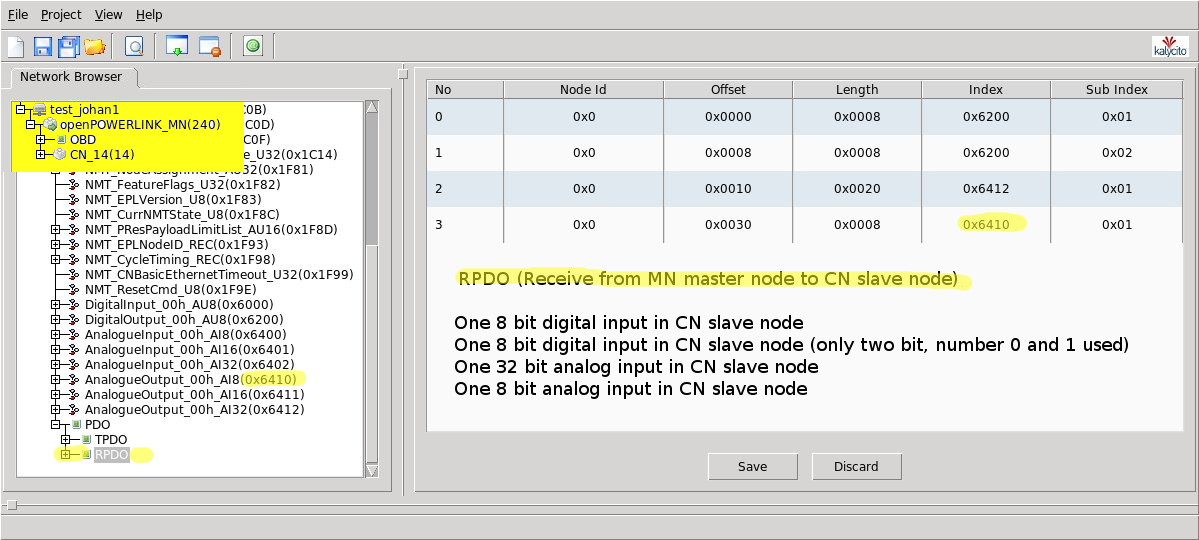Click Node Id cell 0x0 in row 1
This screenshot has width=1199, height=540.
pos(583,153)
